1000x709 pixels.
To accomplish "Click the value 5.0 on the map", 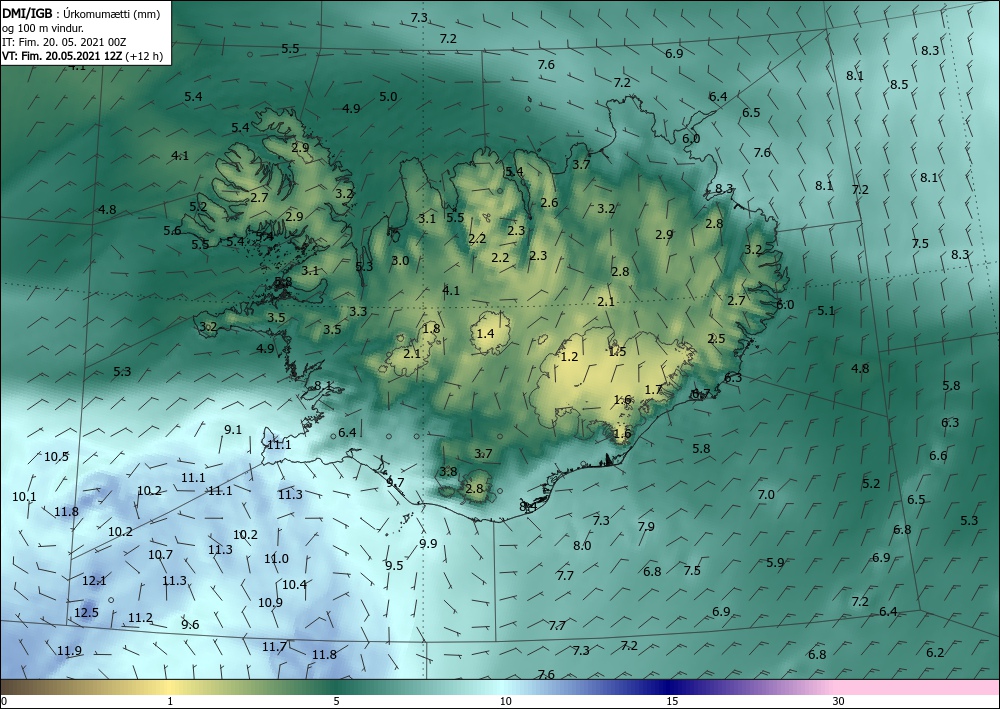I will (x=388, y=97).
